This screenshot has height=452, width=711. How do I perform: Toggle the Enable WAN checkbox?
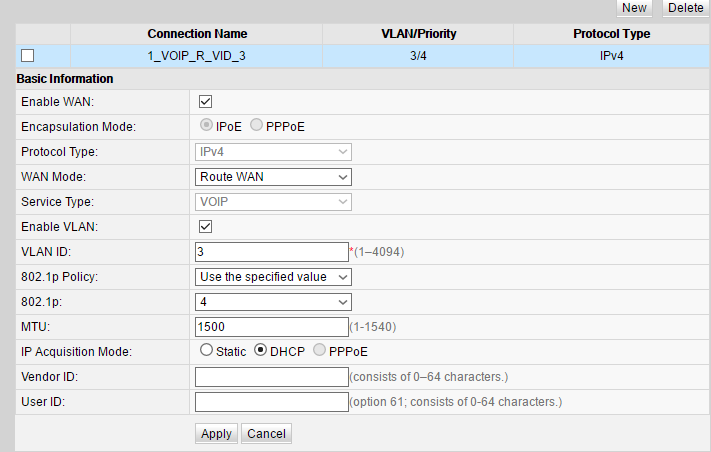205,102
